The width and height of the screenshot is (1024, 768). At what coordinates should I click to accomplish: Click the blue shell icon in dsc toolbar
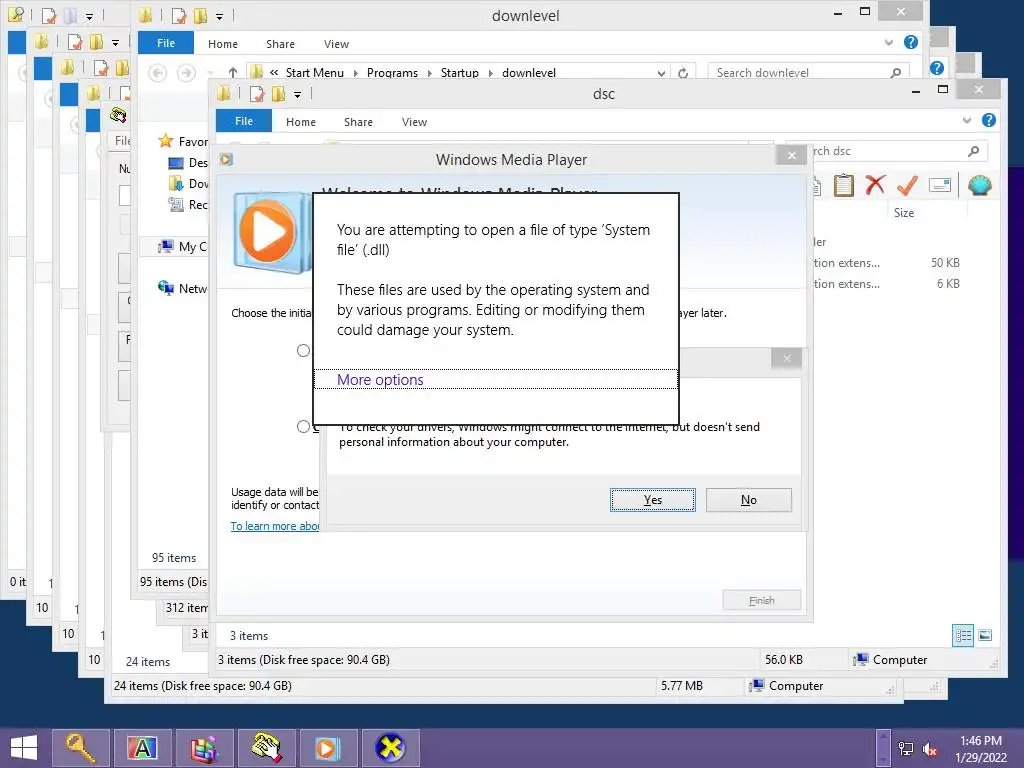980,185
